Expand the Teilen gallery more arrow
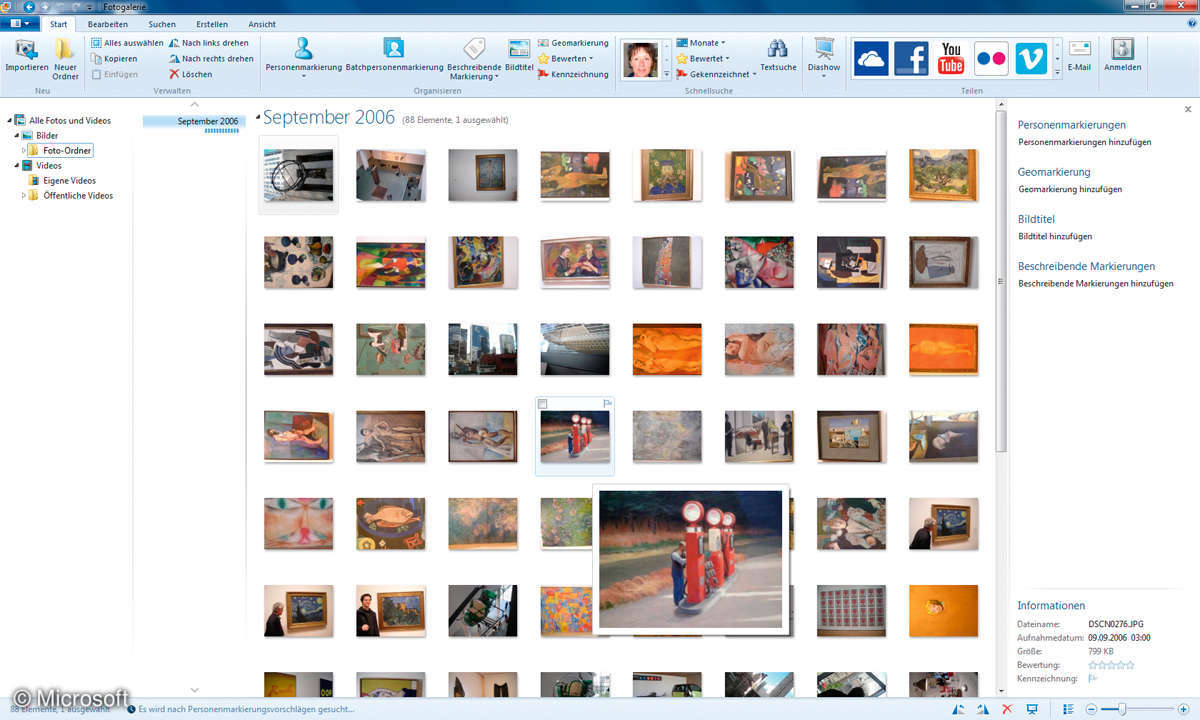The image size is (1200, 720). pyautogui.click(x=1058, y=72)
